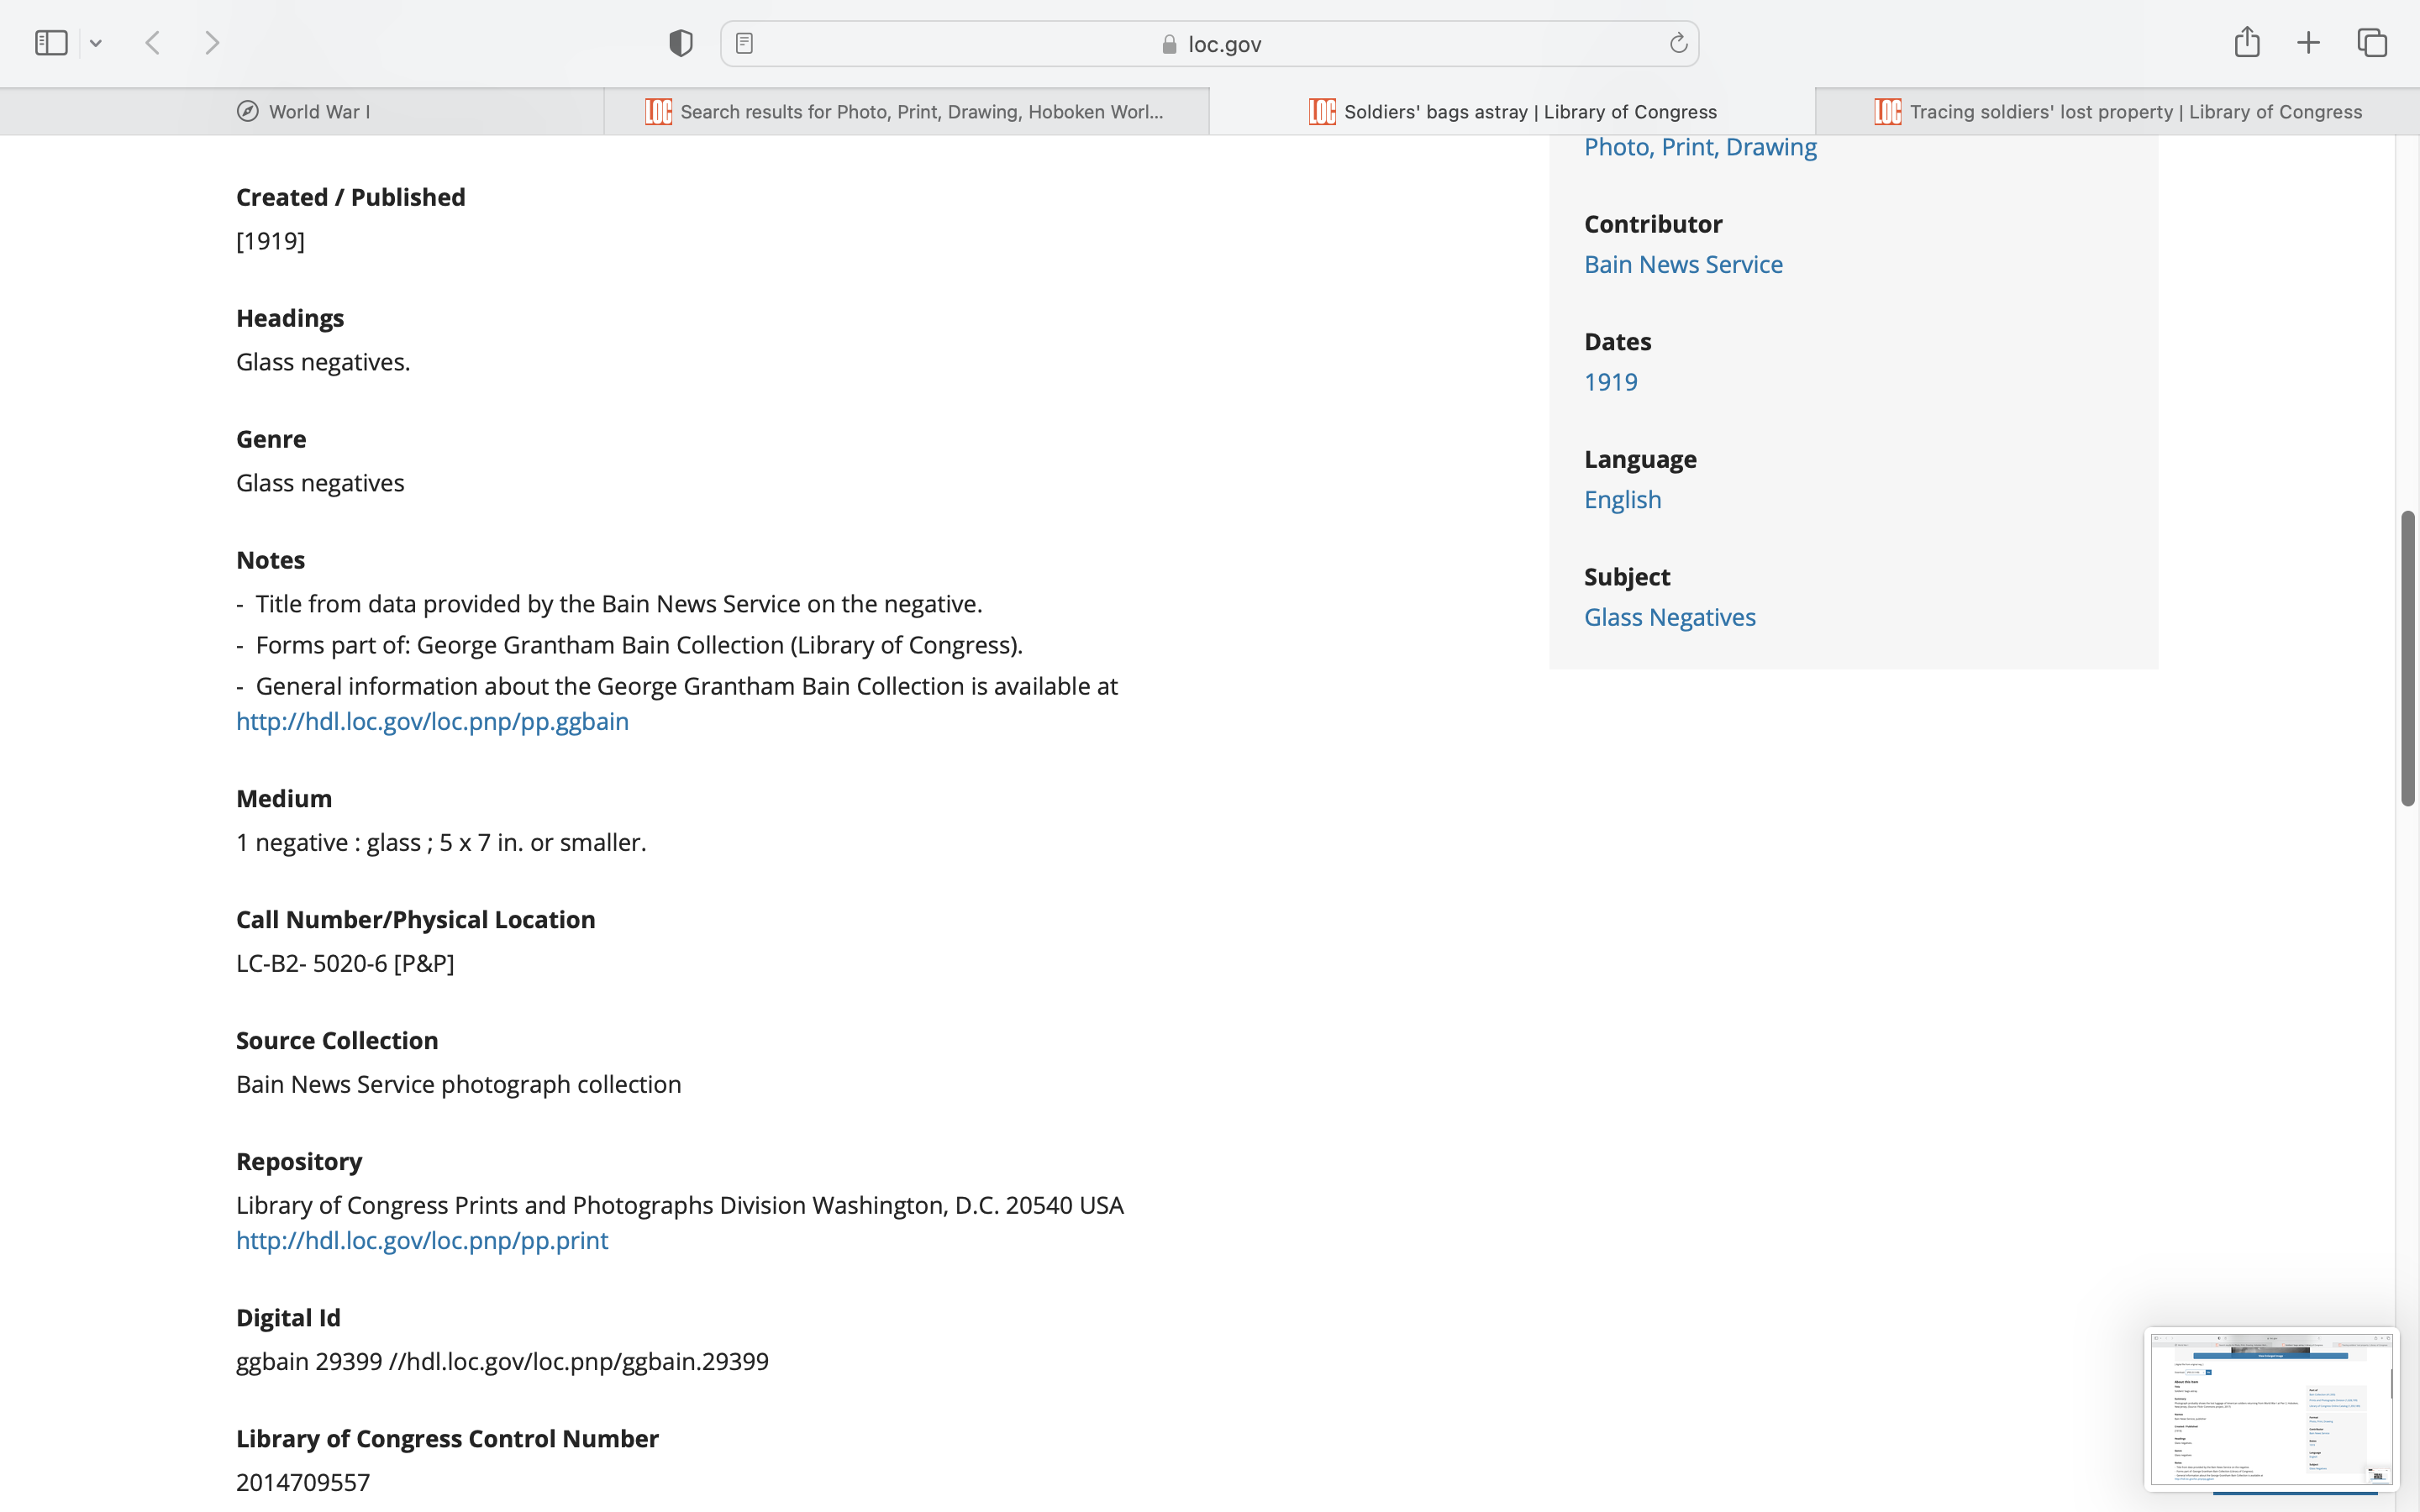
Task: Follow the hdl.loc.gov pp.ggbain link
Action: tap(432, 721)
